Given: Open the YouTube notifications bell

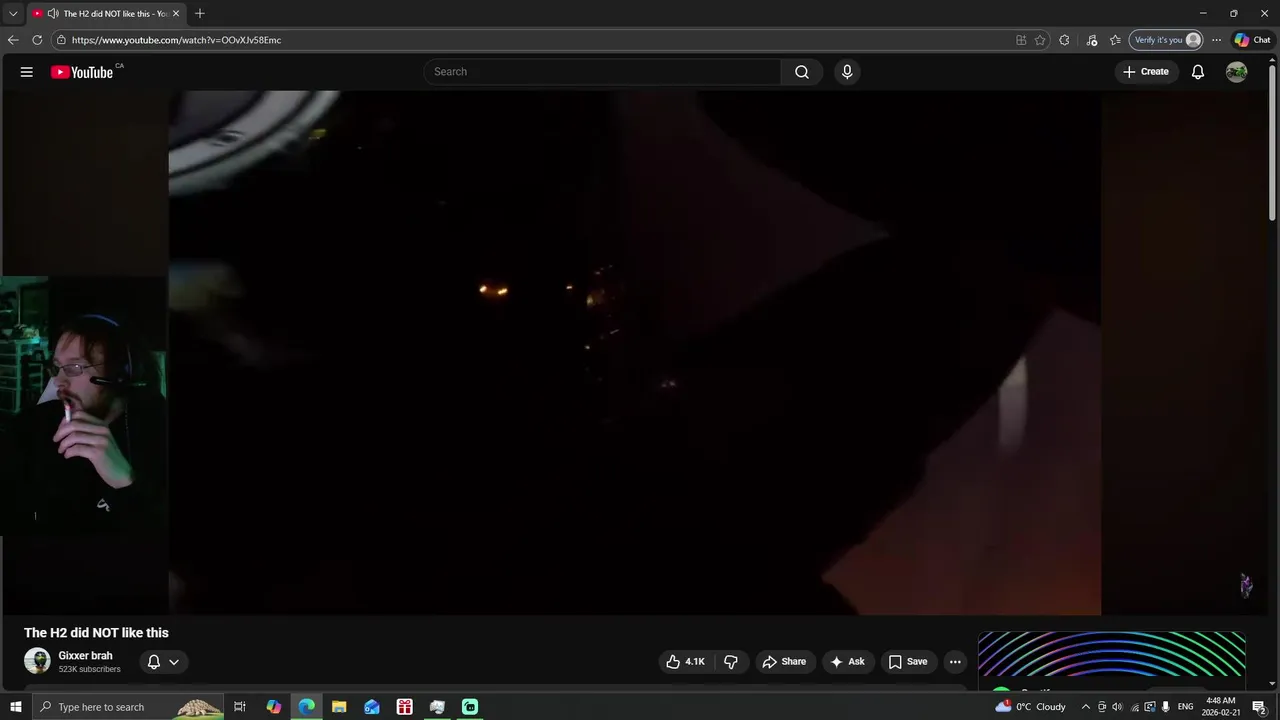Looking at the screenshot, I should [1198, 72].
